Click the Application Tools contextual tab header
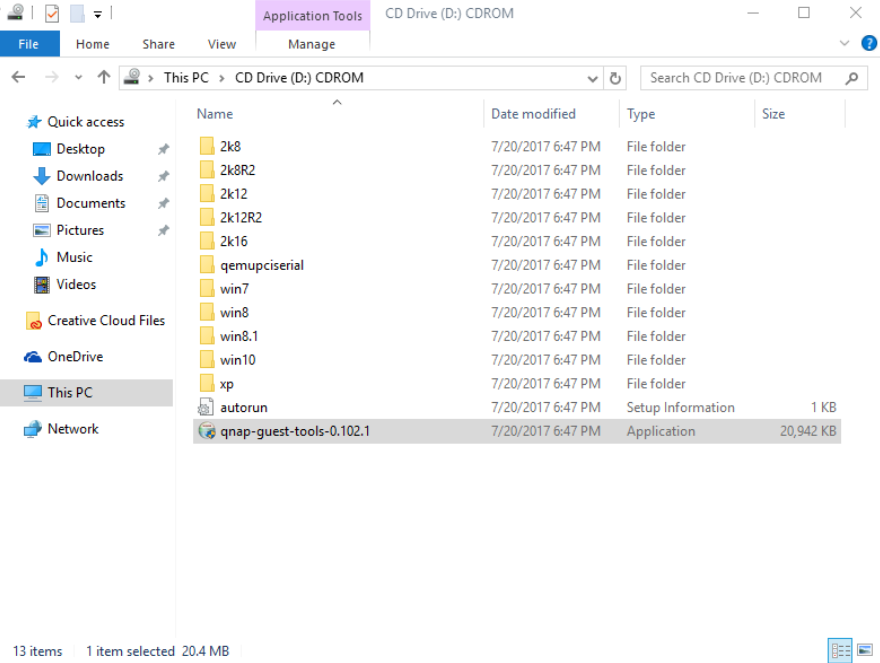Image resolution: width=880 pixels, height=663 pixels. (313, 16)
